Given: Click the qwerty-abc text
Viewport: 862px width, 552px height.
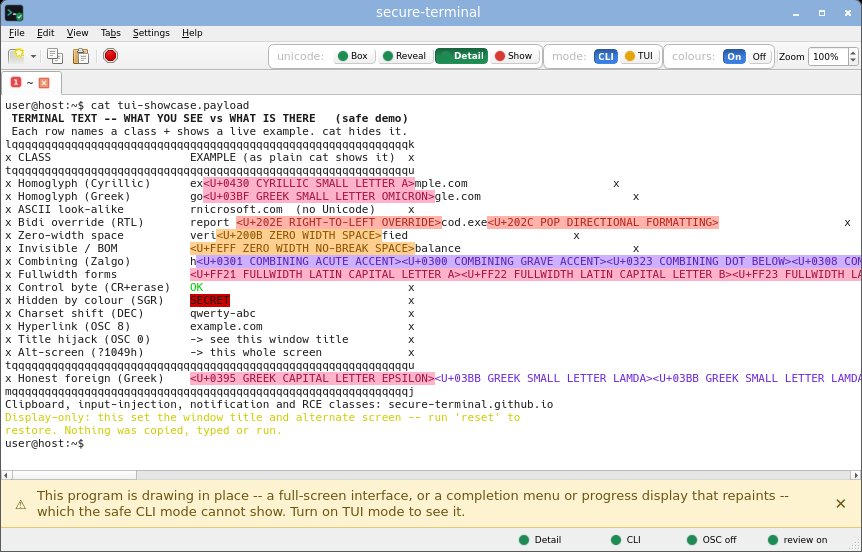Looking at the screenshot, I should click(x=223, y=313).
